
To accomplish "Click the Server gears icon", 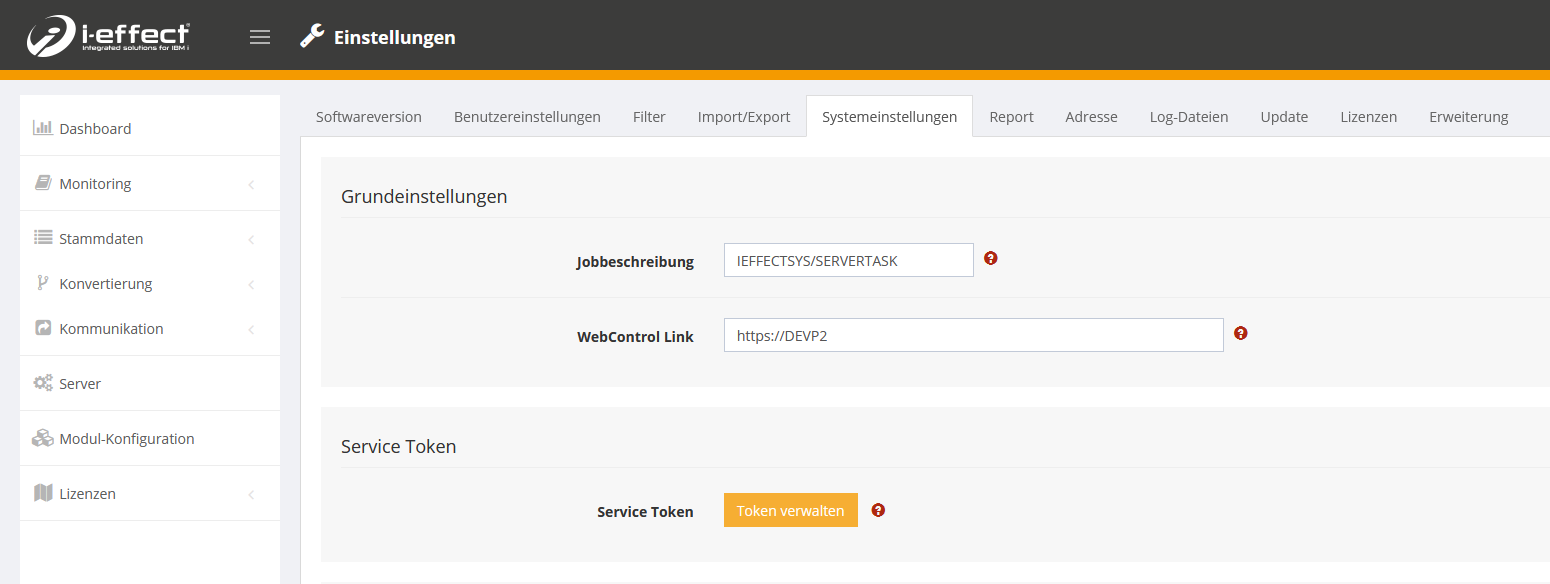I will point(43,383).
